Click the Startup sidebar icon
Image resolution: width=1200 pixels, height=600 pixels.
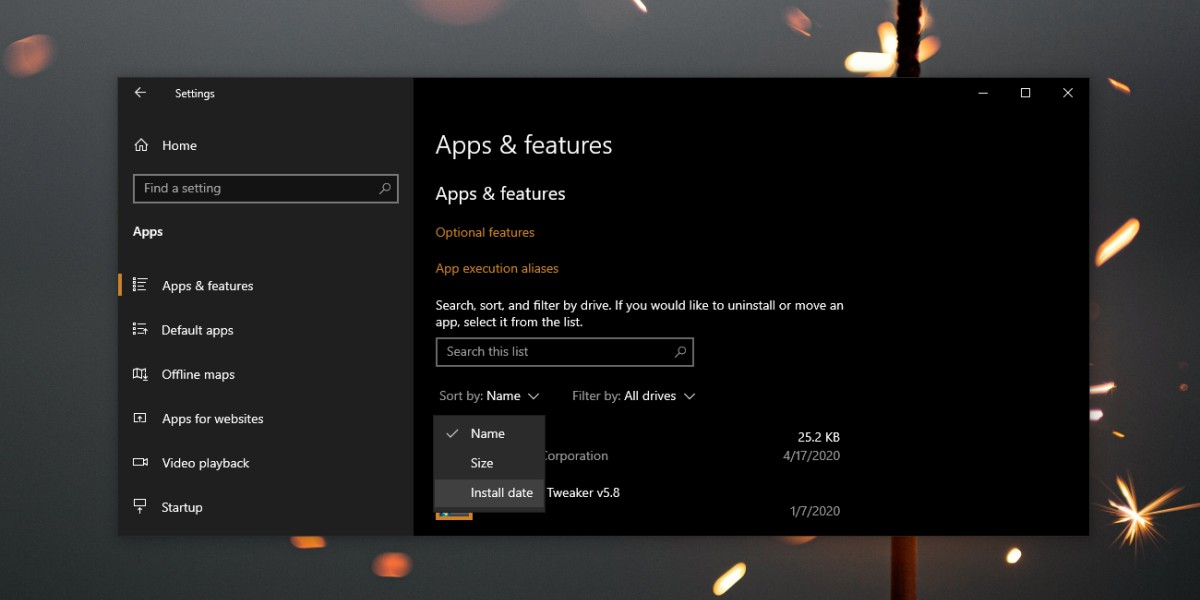coord(141,507)
